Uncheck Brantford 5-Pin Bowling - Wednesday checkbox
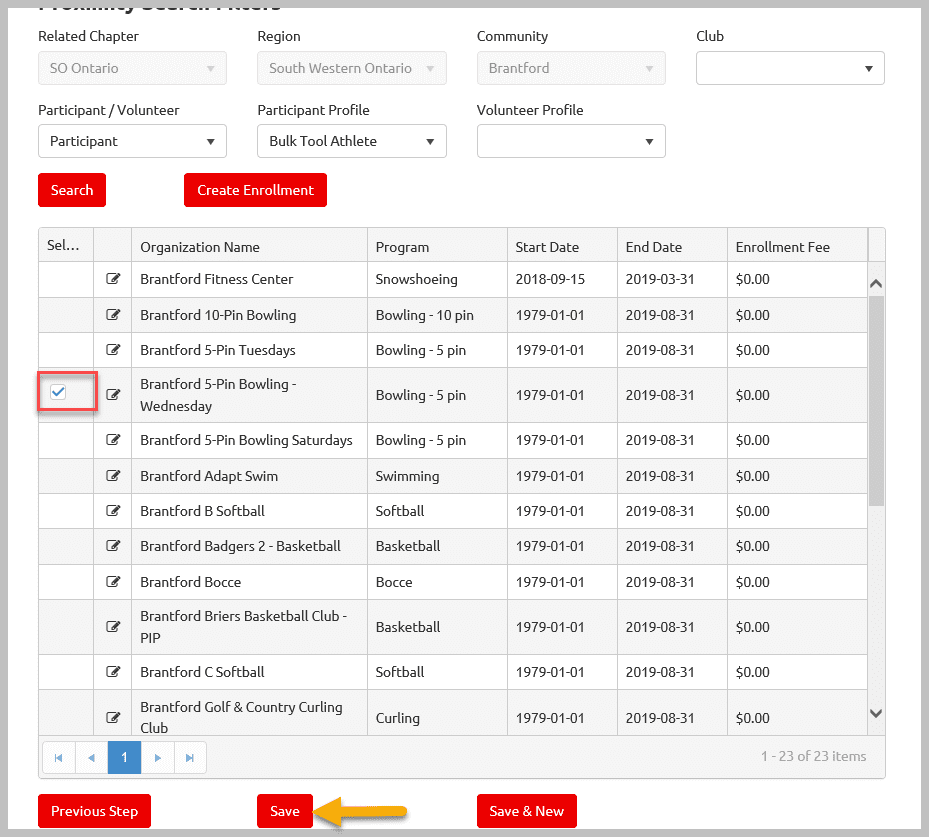The width and height of the screenshot is (929, 837). point(58,392)
